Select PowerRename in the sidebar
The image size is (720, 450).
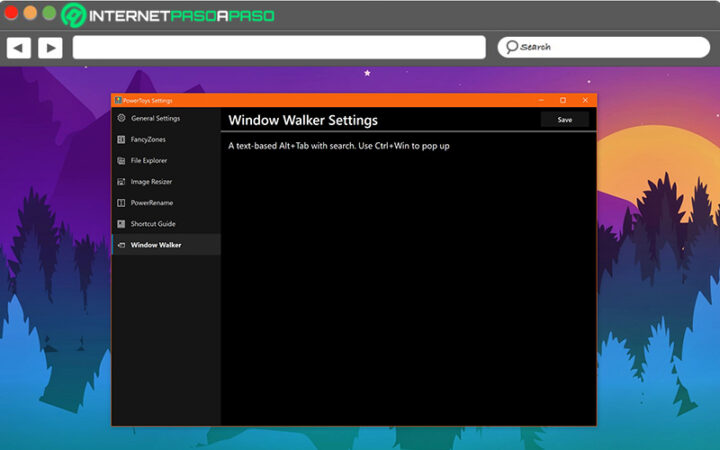(x=151, y=203)
